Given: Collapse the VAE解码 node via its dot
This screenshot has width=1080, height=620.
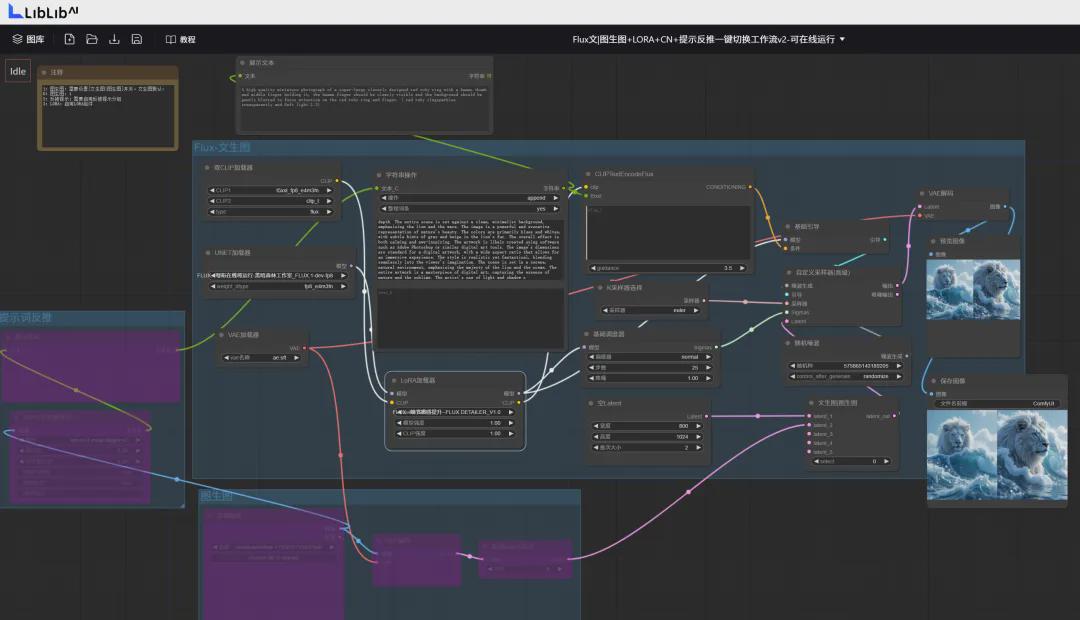Looking at the screenshot, I should point(924,193).
